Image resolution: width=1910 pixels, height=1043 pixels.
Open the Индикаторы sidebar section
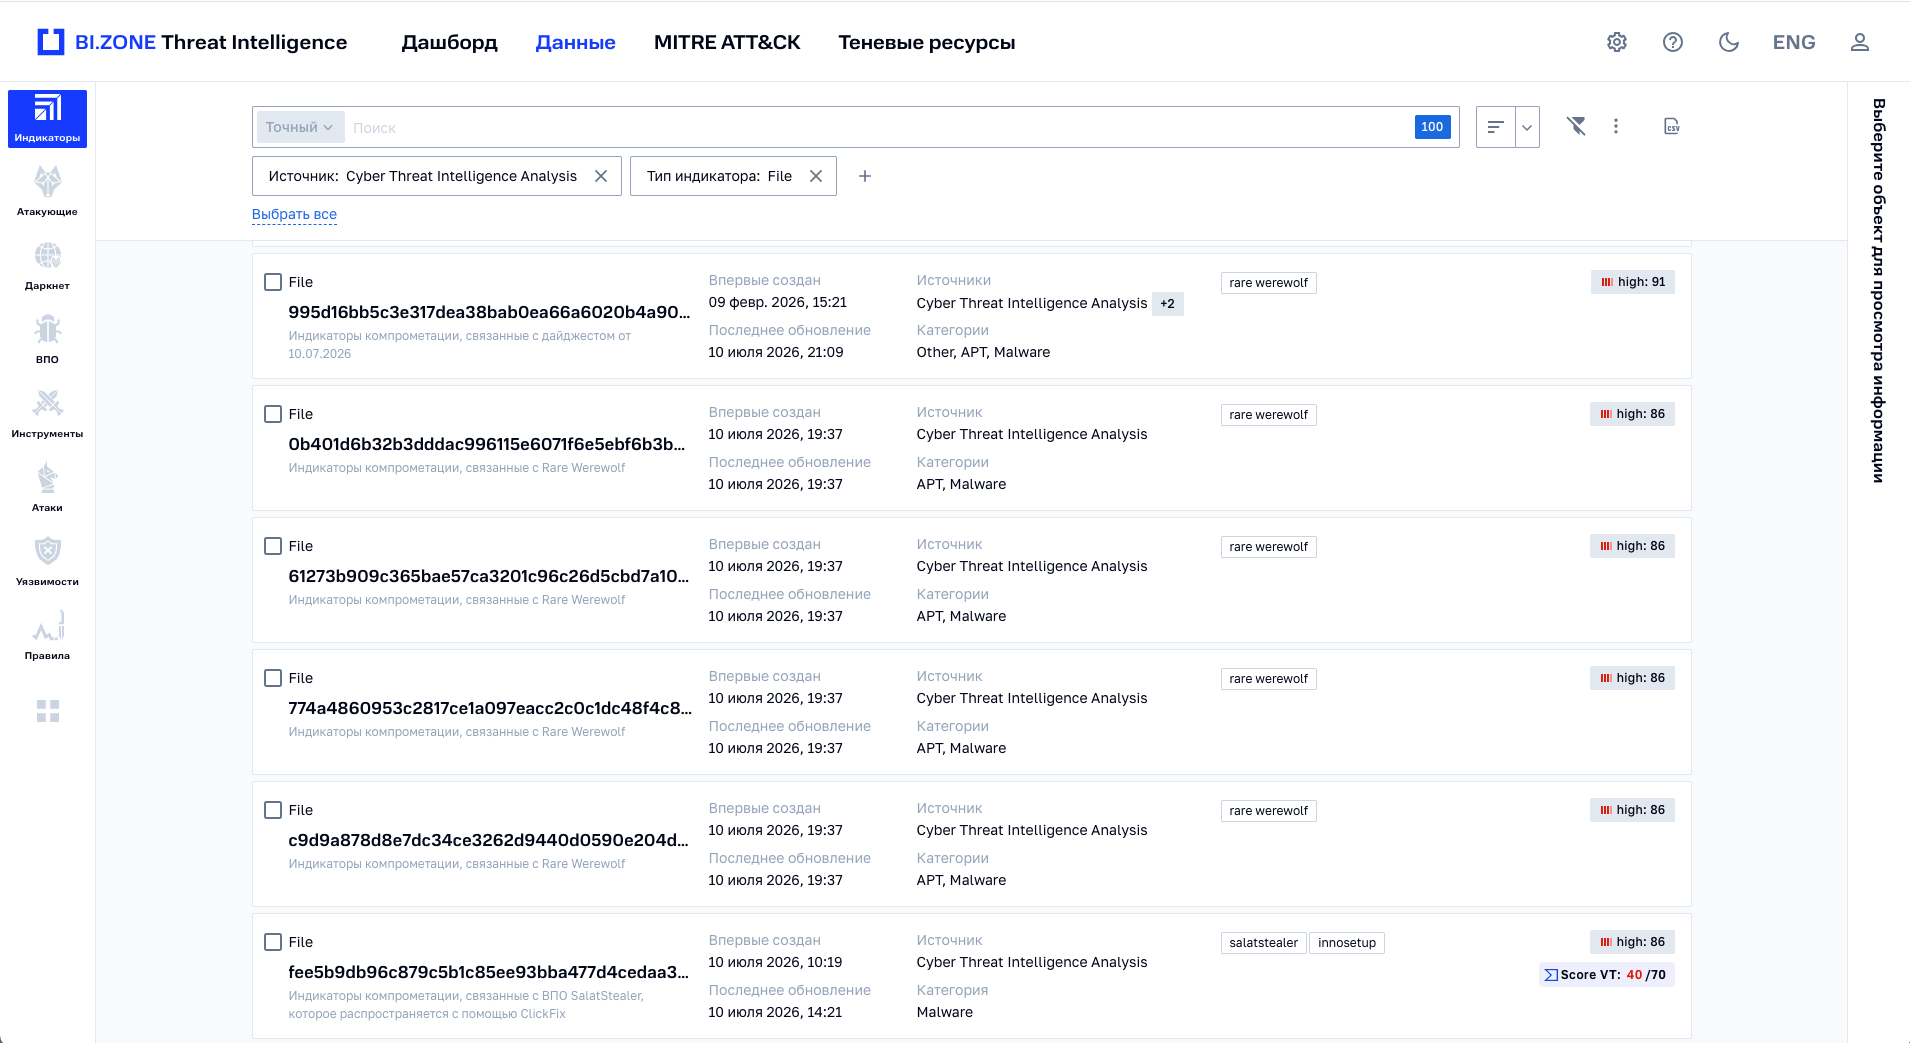click(47, 119)
